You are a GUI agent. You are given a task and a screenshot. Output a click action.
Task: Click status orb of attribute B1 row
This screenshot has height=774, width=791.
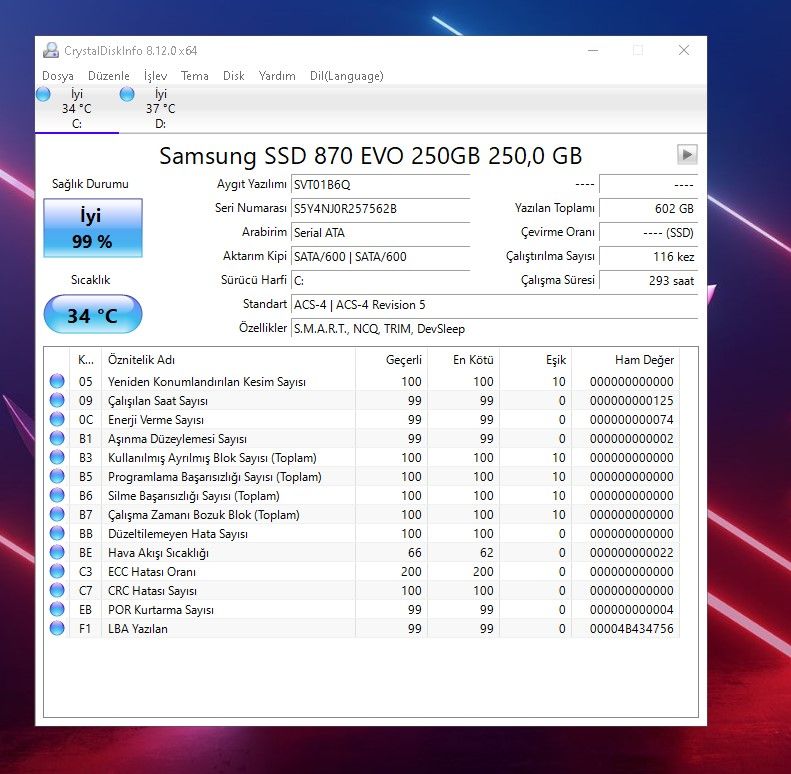57,438
